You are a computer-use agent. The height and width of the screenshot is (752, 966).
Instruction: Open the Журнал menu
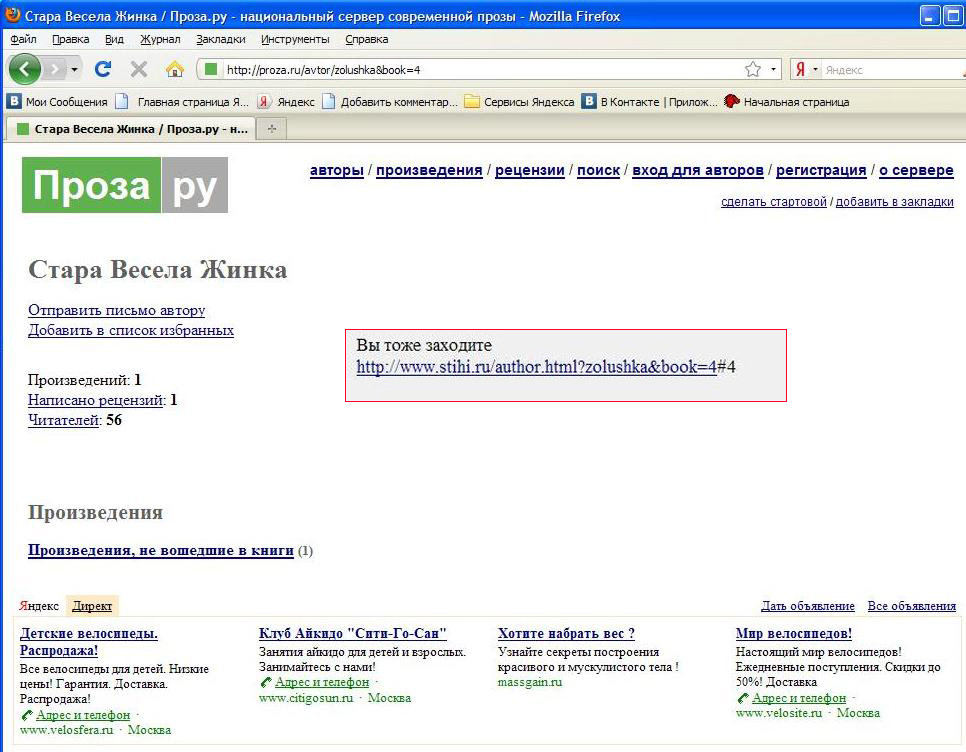(x=160, y=39)
